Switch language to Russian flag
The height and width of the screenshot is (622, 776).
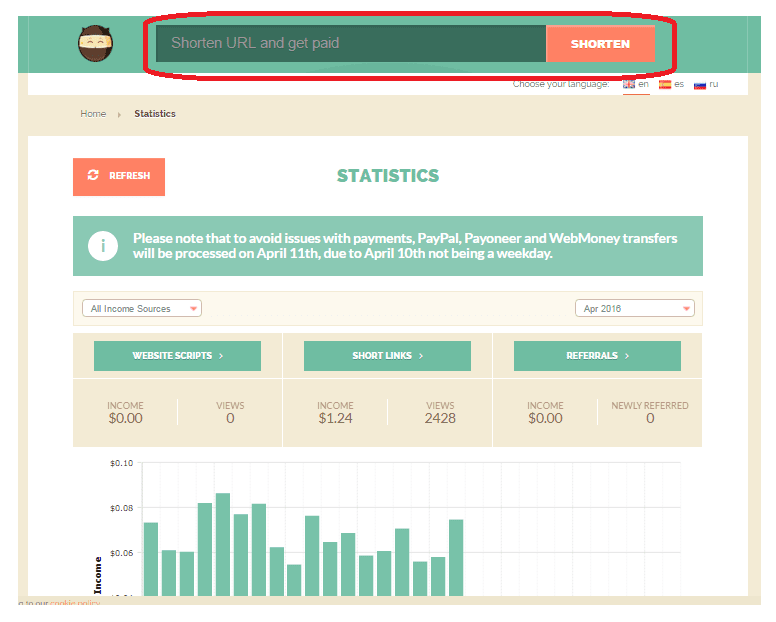[700, 85]
